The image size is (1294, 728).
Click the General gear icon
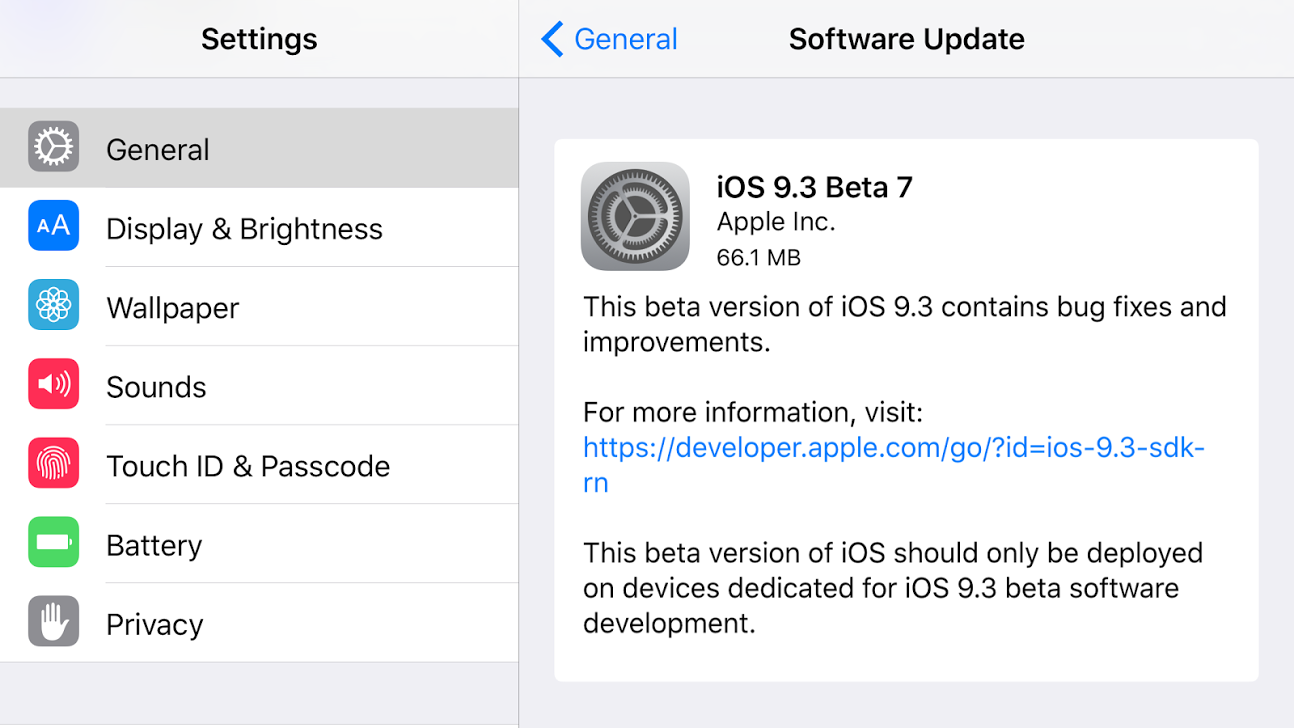click(x=53, y=147)
